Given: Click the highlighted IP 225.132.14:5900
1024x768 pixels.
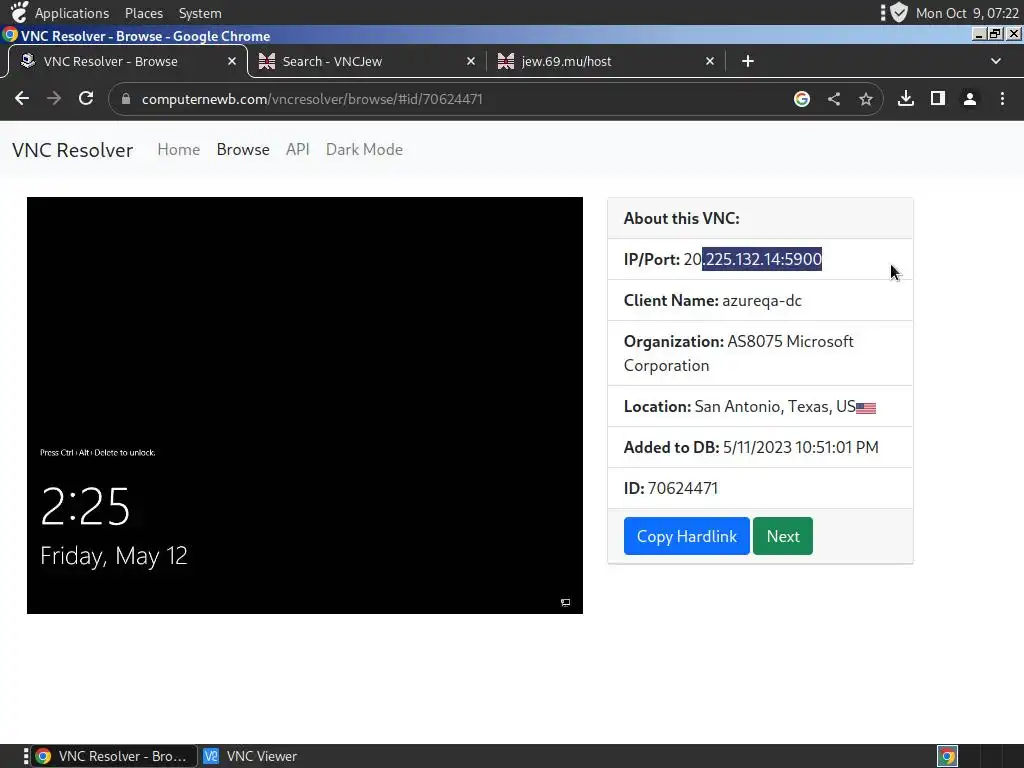Looking at the screenshot, I should 762,259.
